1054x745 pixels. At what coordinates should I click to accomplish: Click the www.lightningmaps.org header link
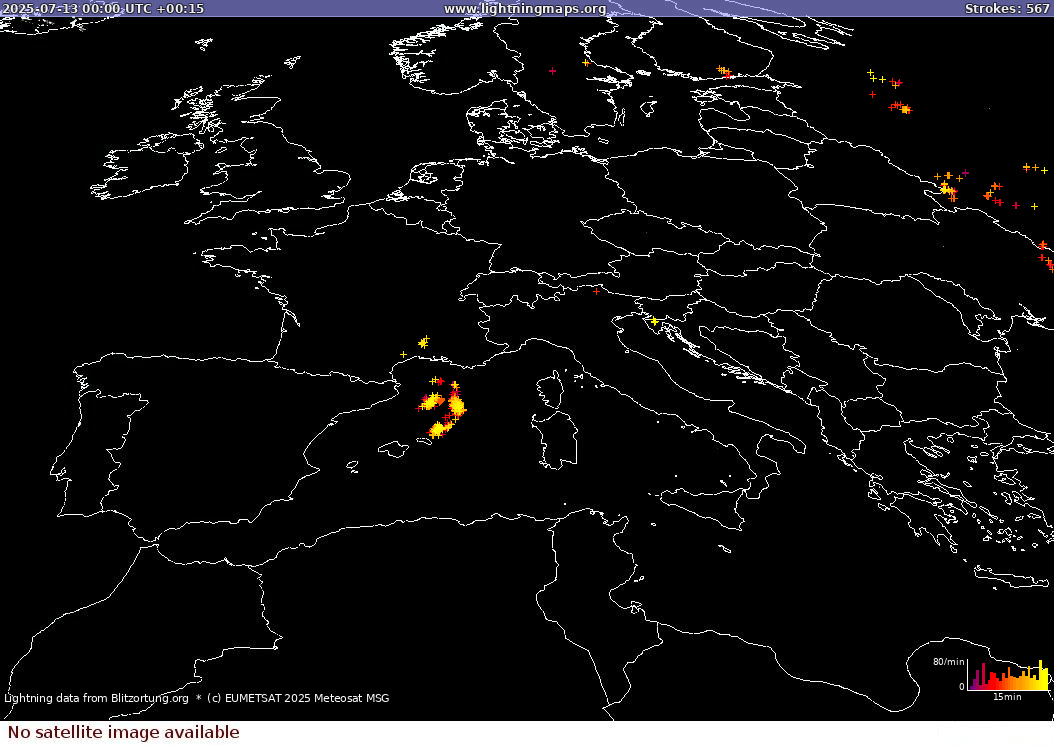524,8
